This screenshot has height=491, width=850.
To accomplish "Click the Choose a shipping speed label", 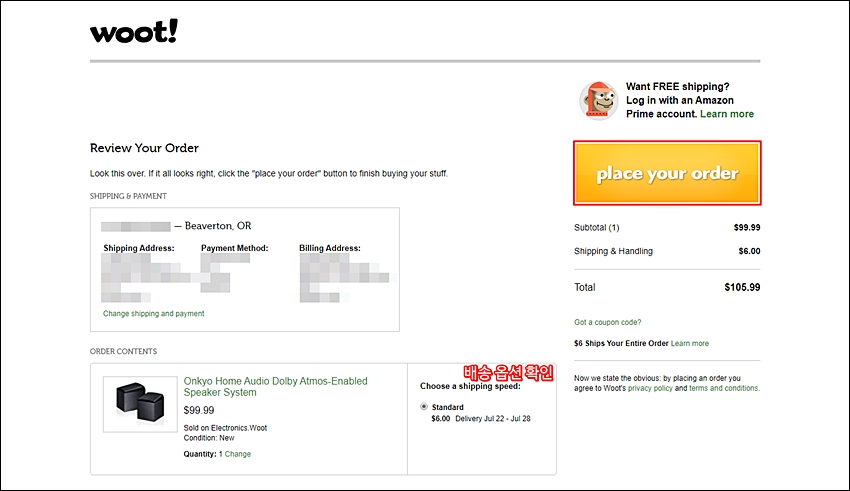I will tap(470, 386).
